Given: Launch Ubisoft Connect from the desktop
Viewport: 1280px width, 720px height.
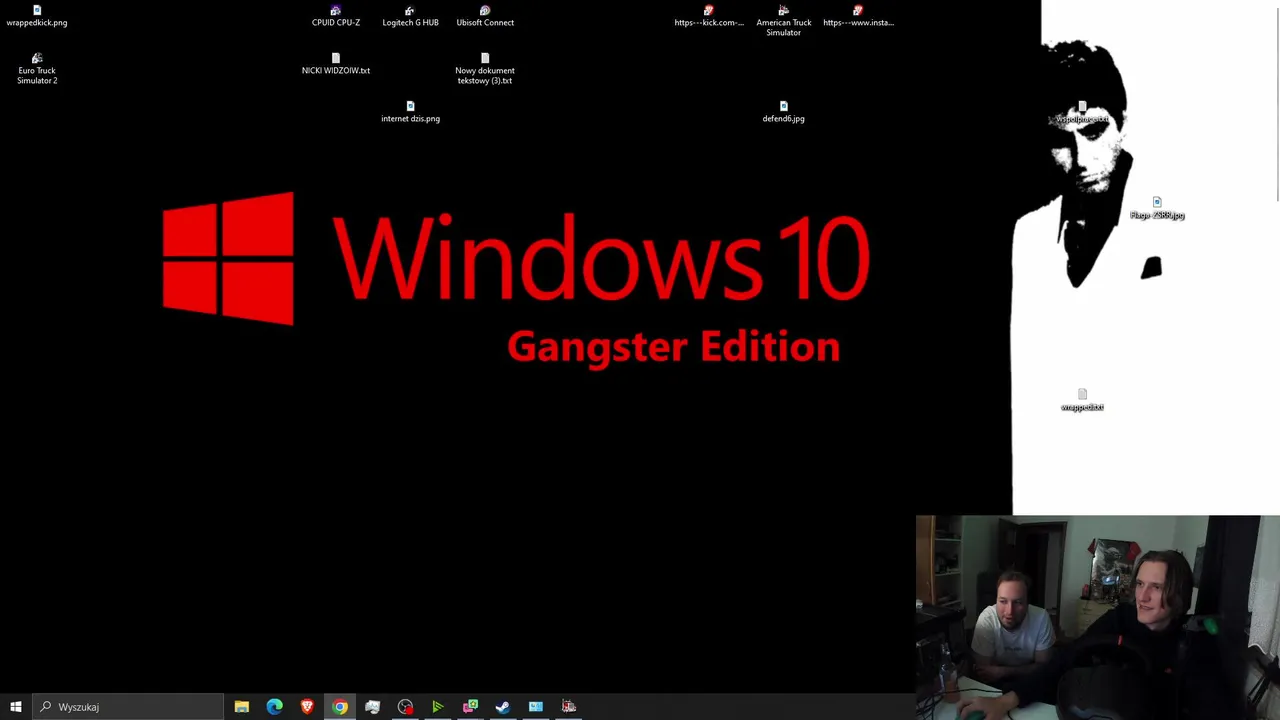Looking at the screenshot, I should (x=485, y=16).
